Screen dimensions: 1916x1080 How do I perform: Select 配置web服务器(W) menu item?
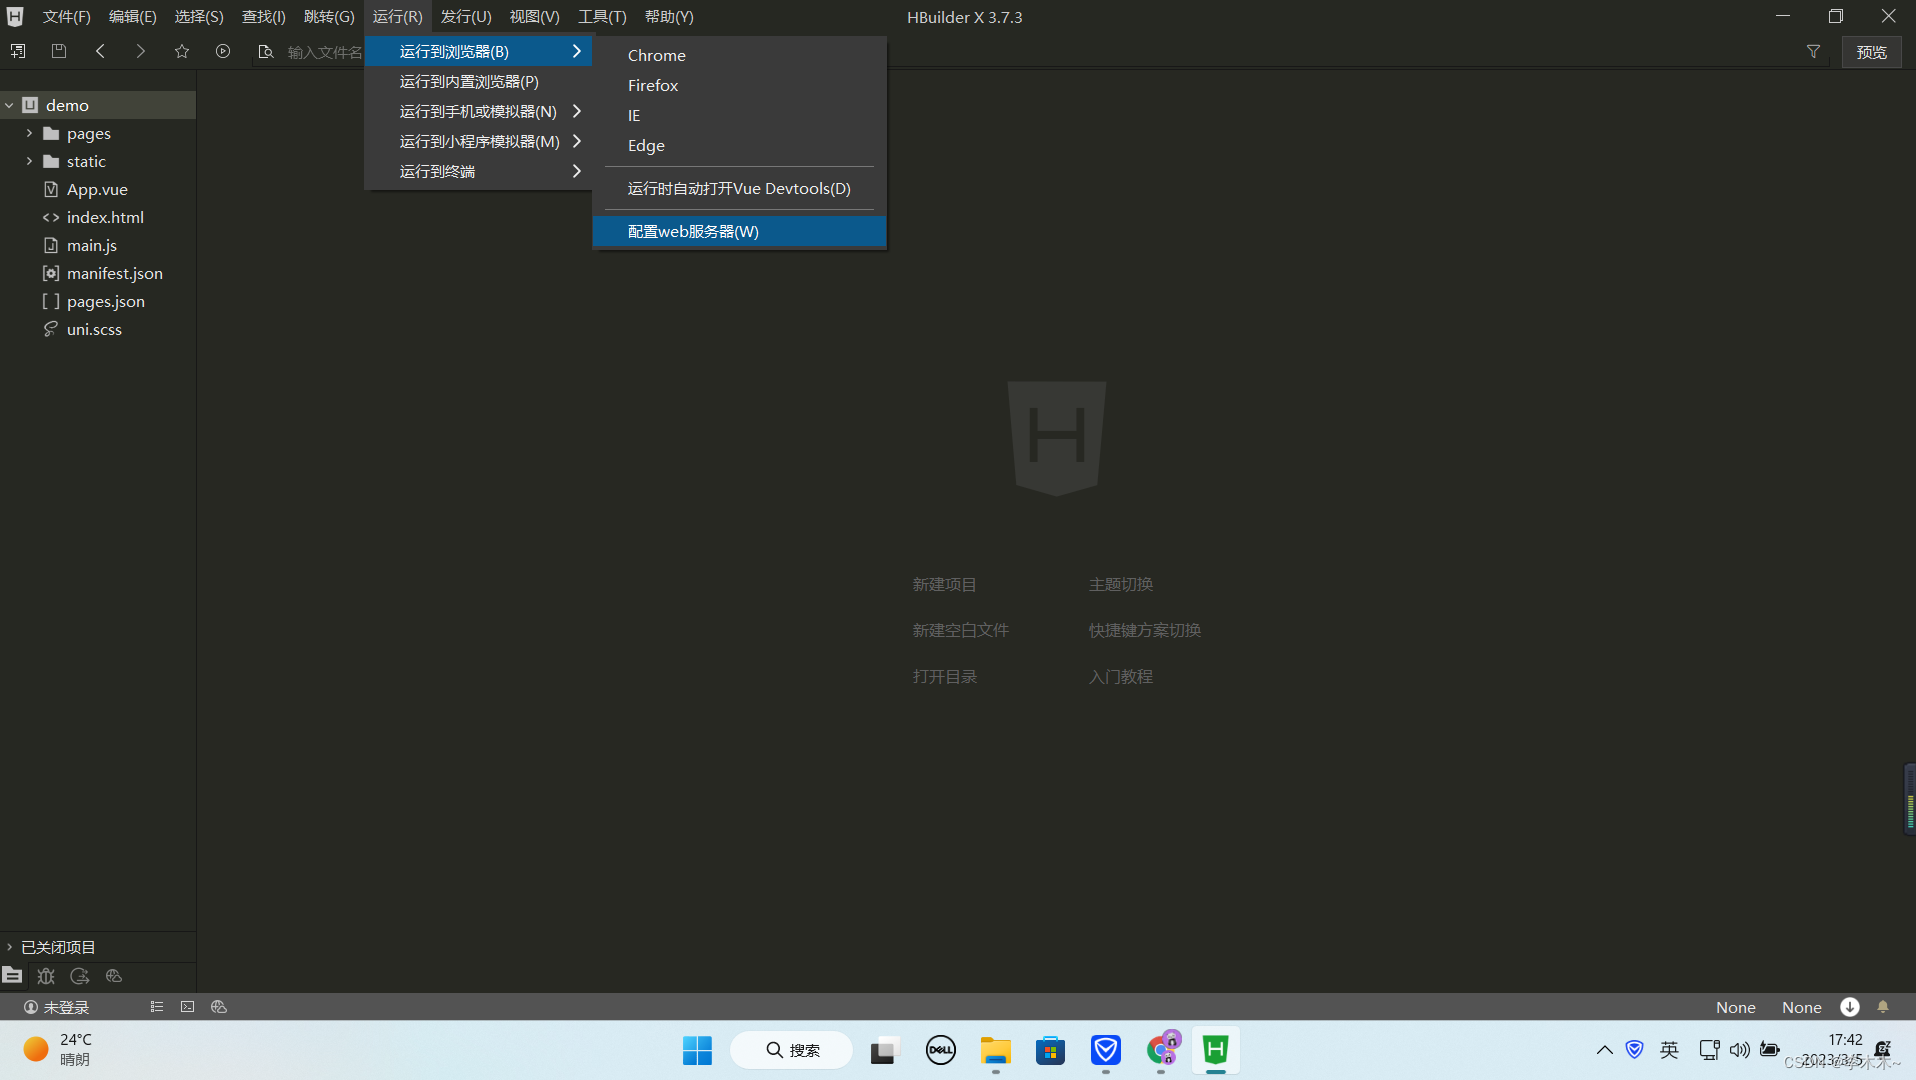point(739,231)
